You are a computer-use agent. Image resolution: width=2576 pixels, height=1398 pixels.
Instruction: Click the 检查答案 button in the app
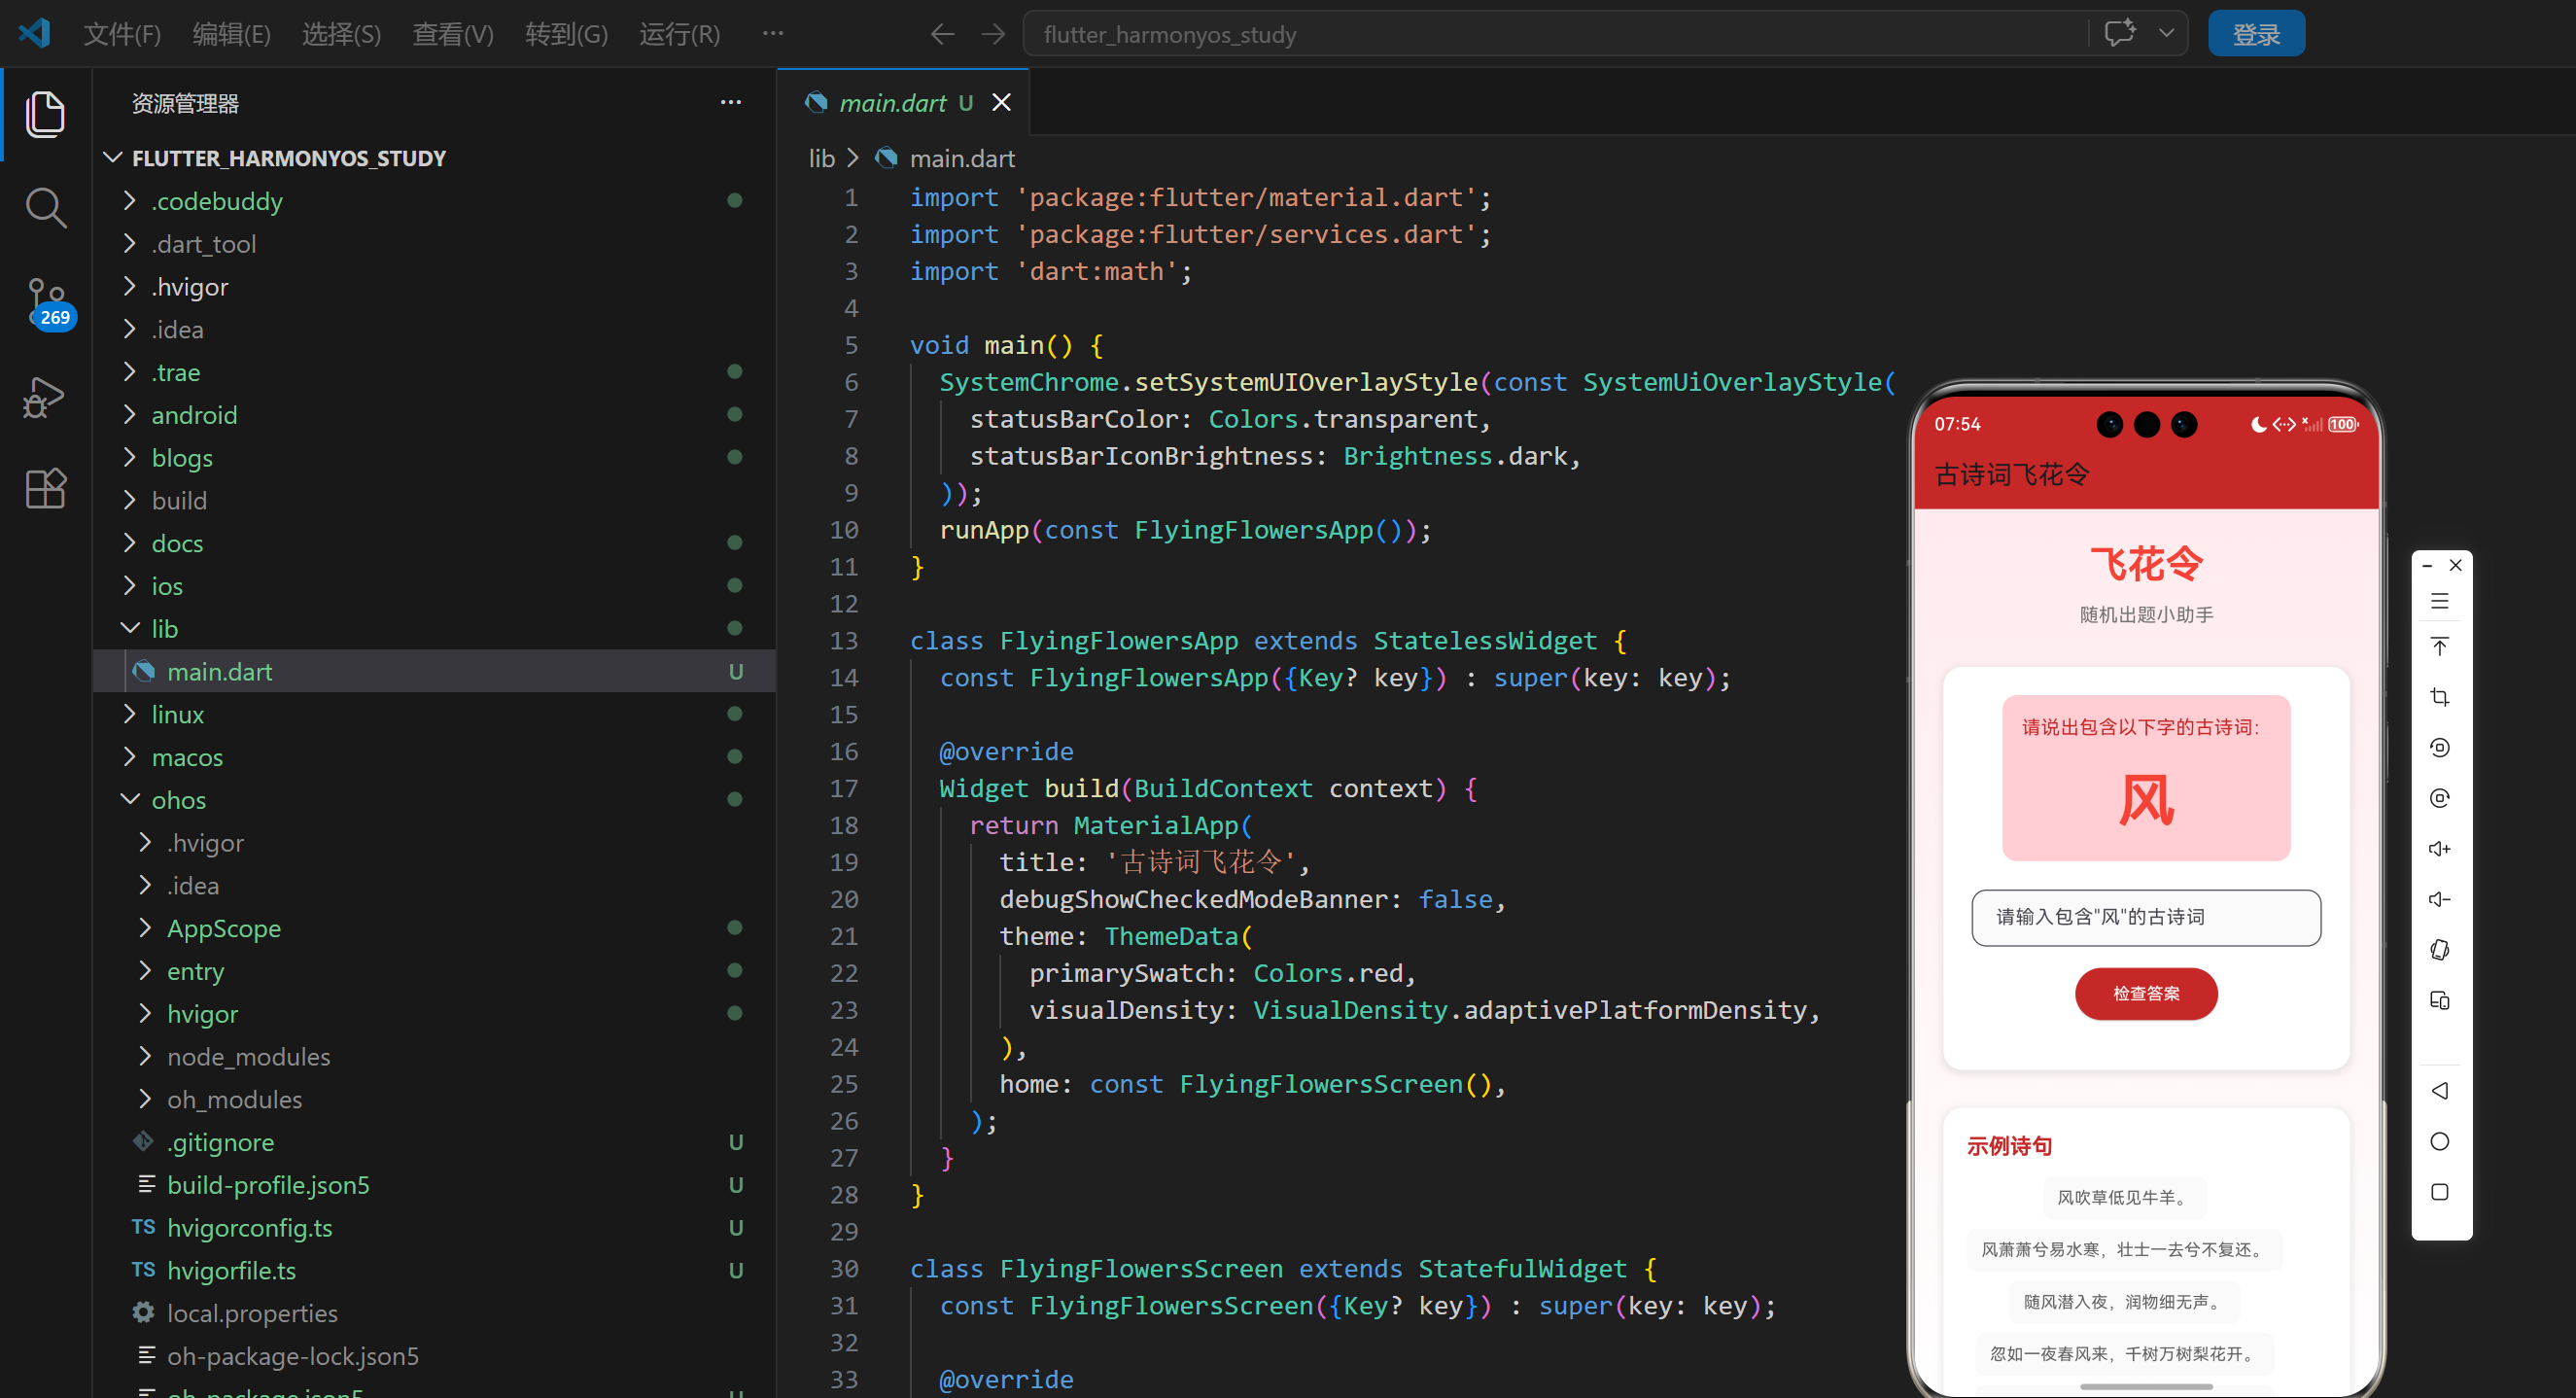click(2145, 993)
